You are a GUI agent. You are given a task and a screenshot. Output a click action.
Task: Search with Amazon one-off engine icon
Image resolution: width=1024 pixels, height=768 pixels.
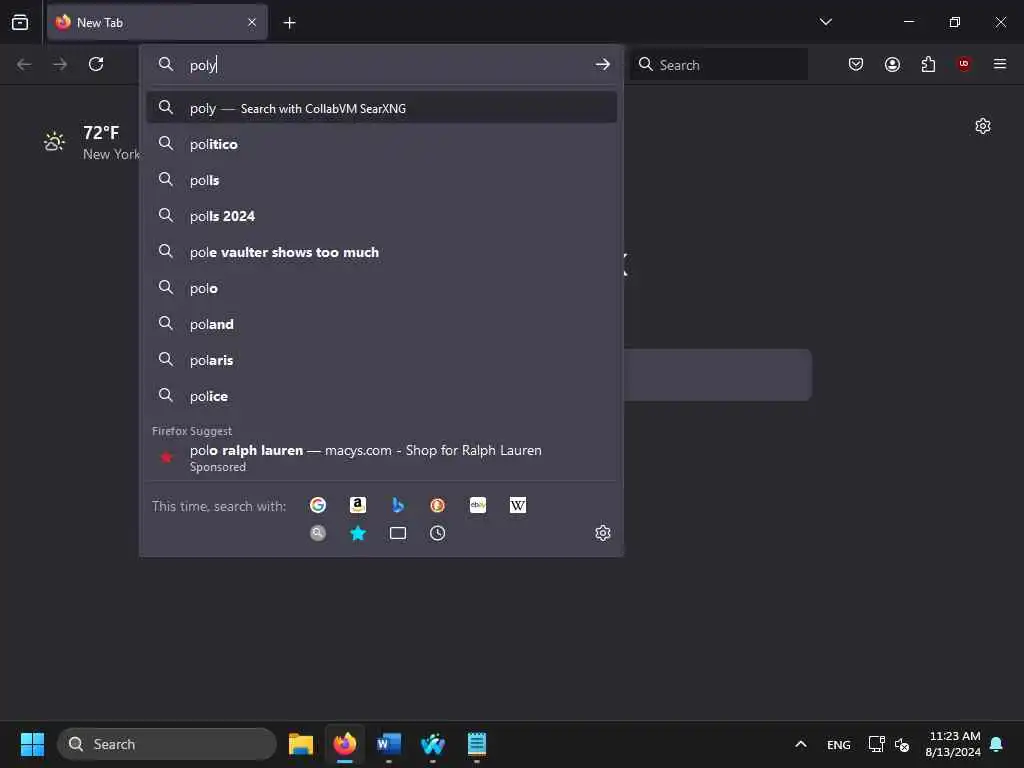pos(358,505)
